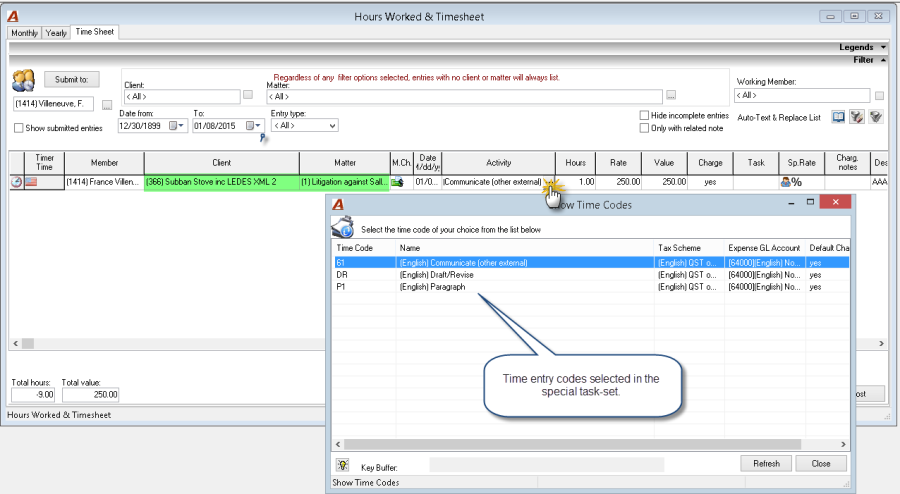Open the Date from calendar dropdown
This screenshot has width=900, height=494.
click(177, 126)
